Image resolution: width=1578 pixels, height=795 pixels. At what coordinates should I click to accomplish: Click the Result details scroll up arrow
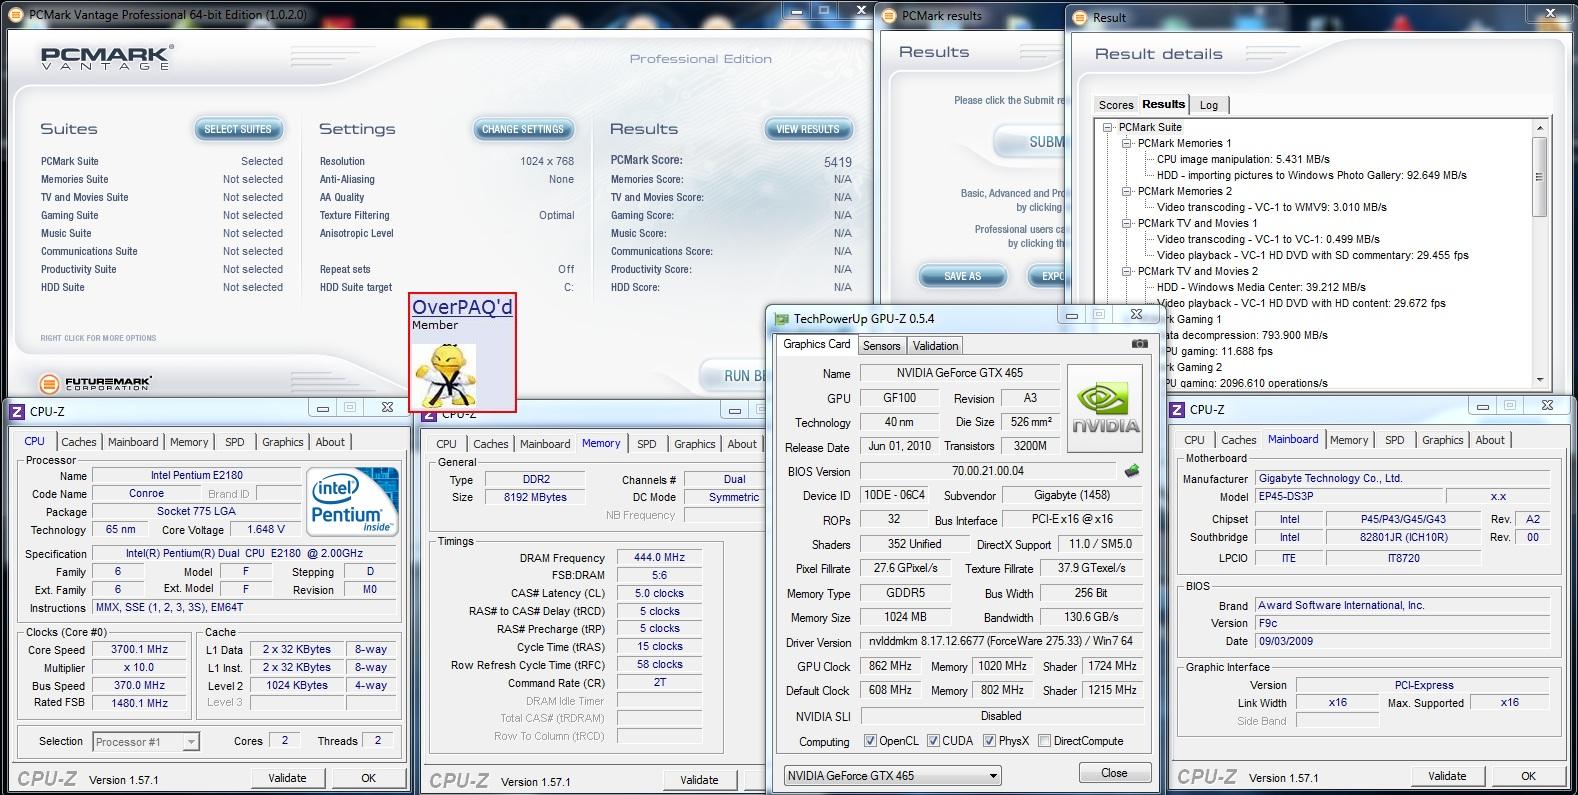click(x=1540, y=128)
